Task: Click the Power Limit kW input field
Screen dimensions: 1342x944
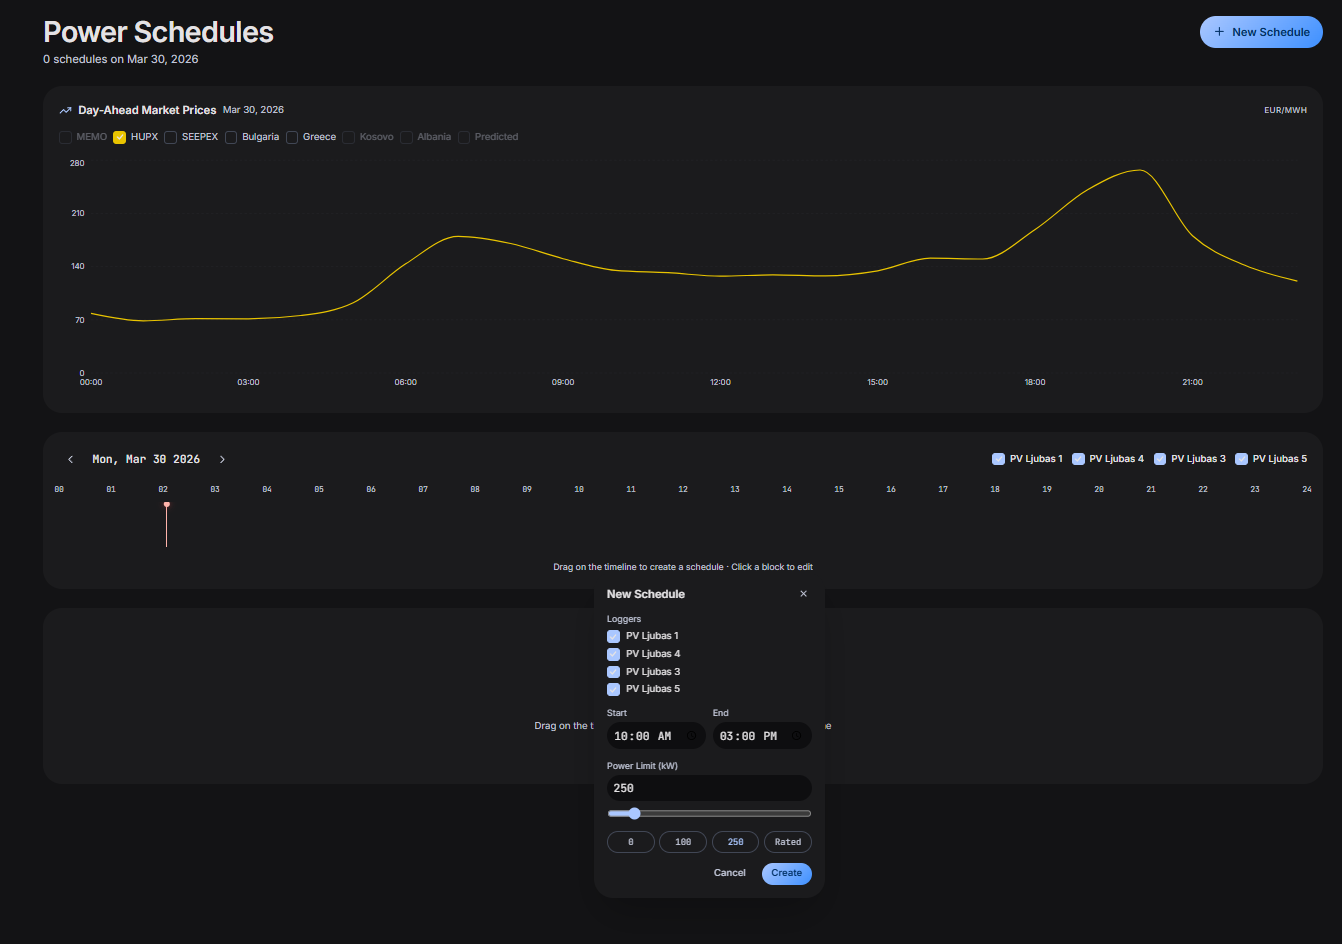Action: (x=709, y=788)
